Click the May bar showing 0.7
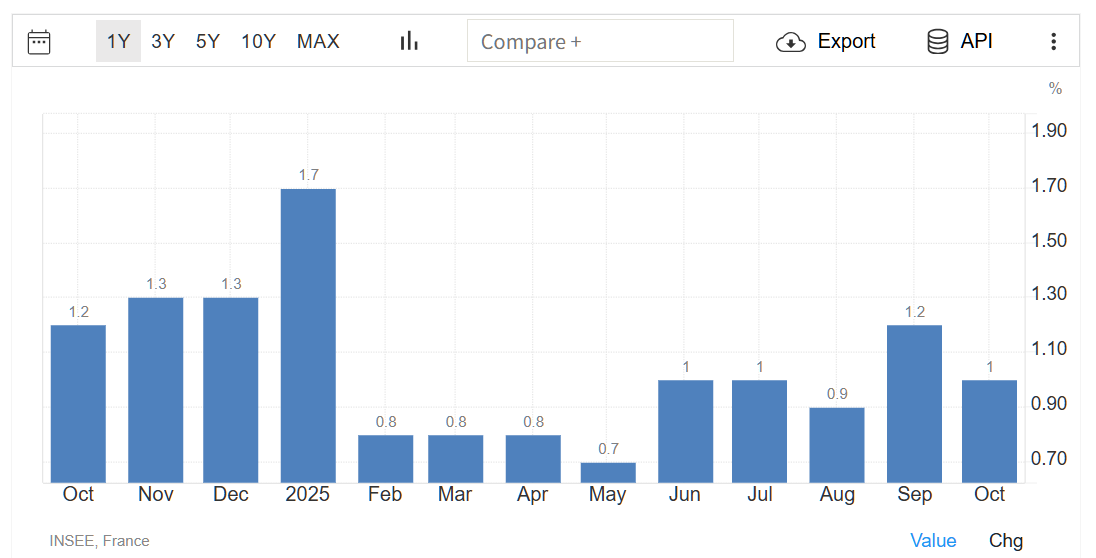The width and height of the screenshot is (1096, 558). tap(608, 472)
